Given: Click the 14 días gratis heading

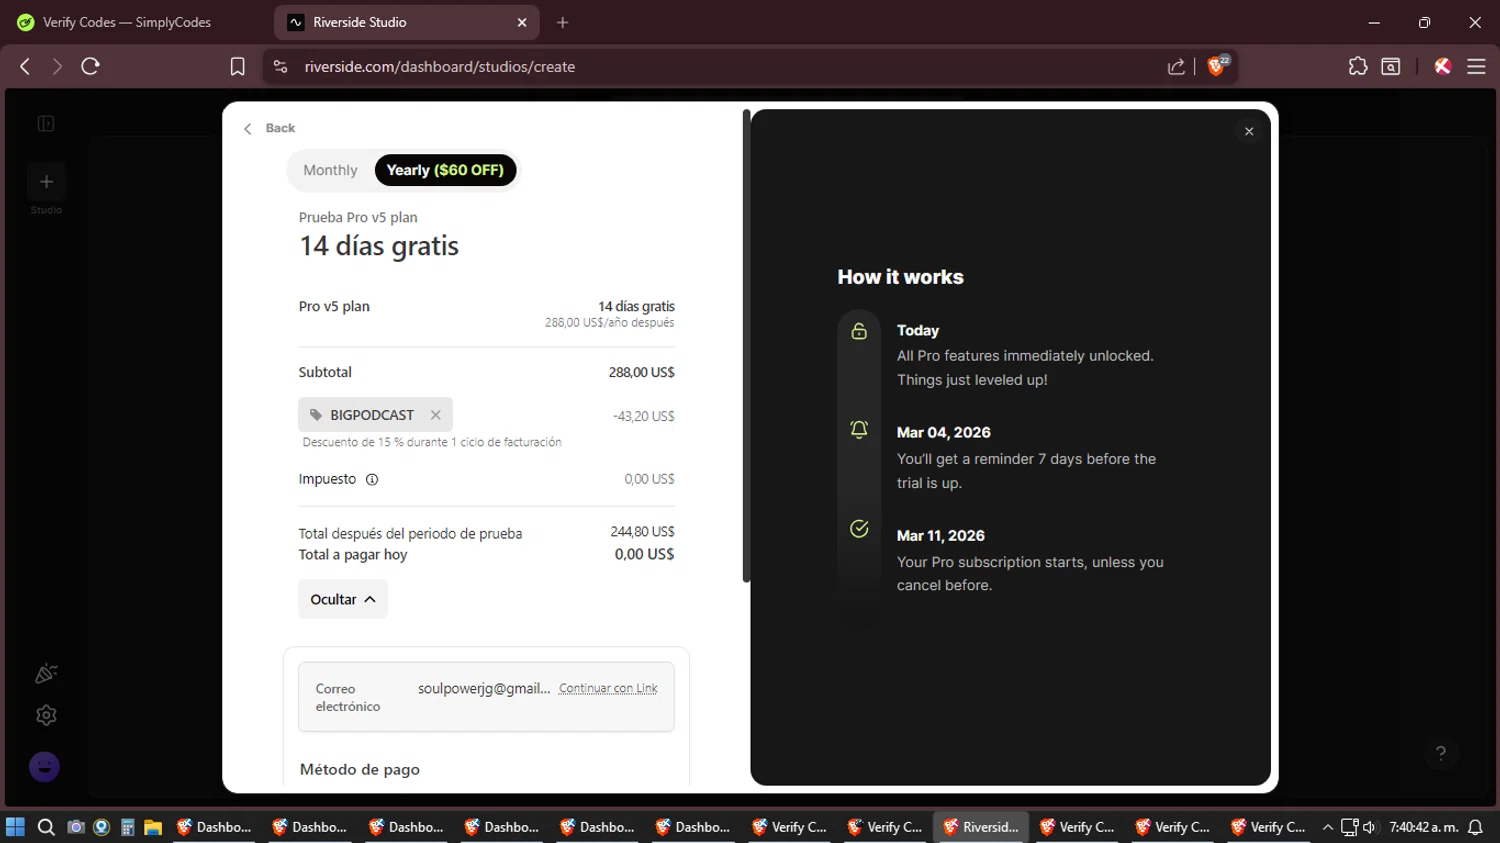Looking at the screenshot, I should coord(379,246).
